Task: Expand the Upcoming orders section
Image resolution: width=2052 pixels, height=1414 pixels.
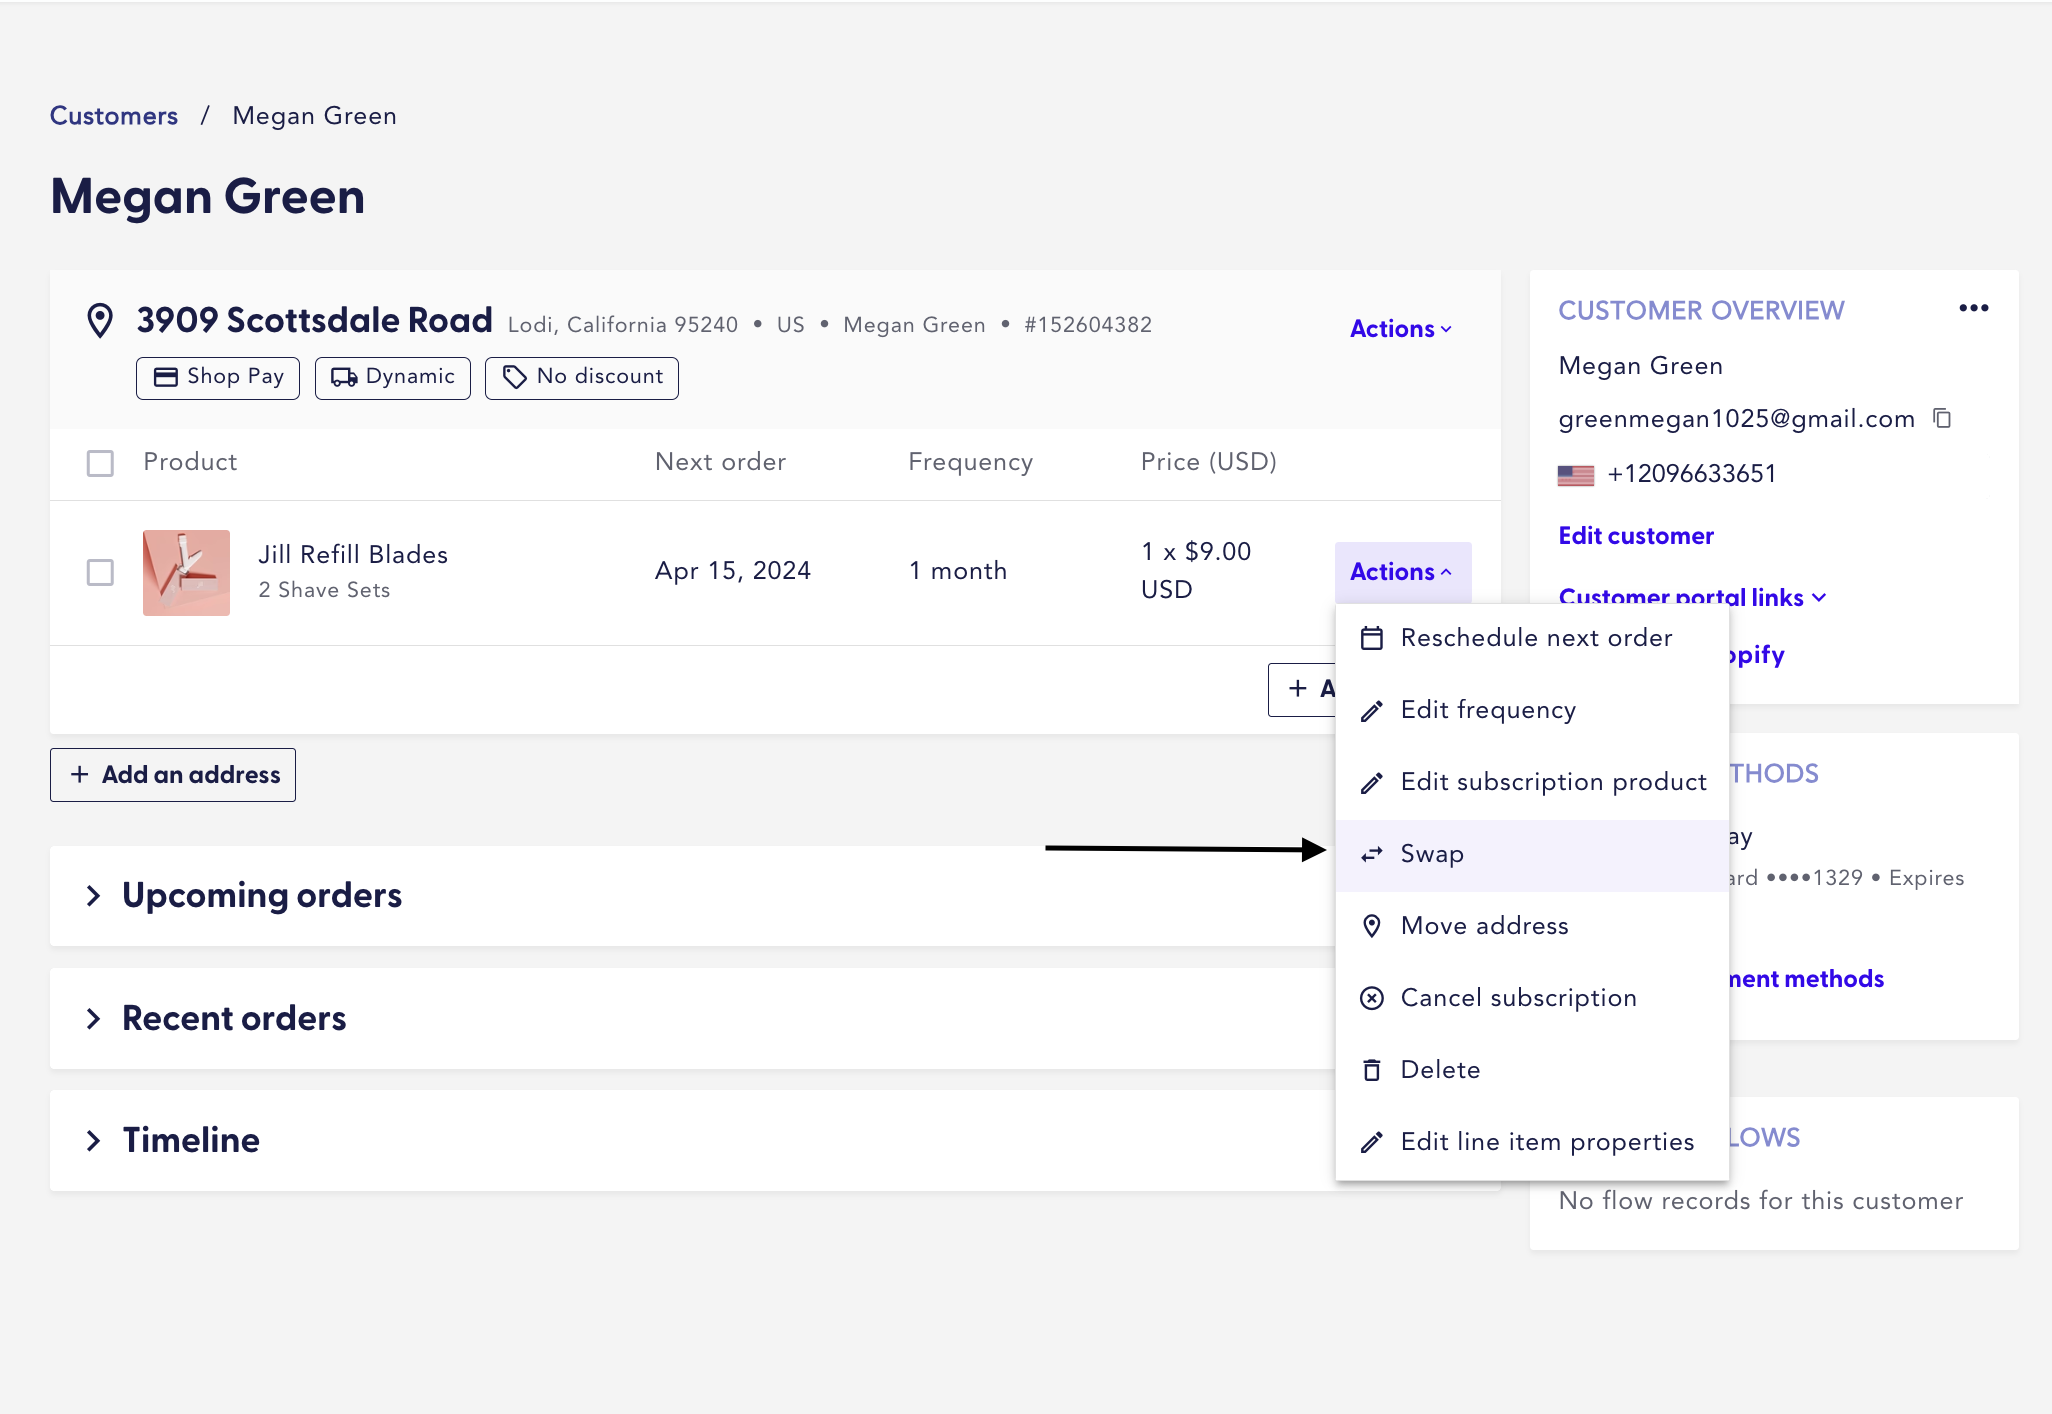Action: 262,895
